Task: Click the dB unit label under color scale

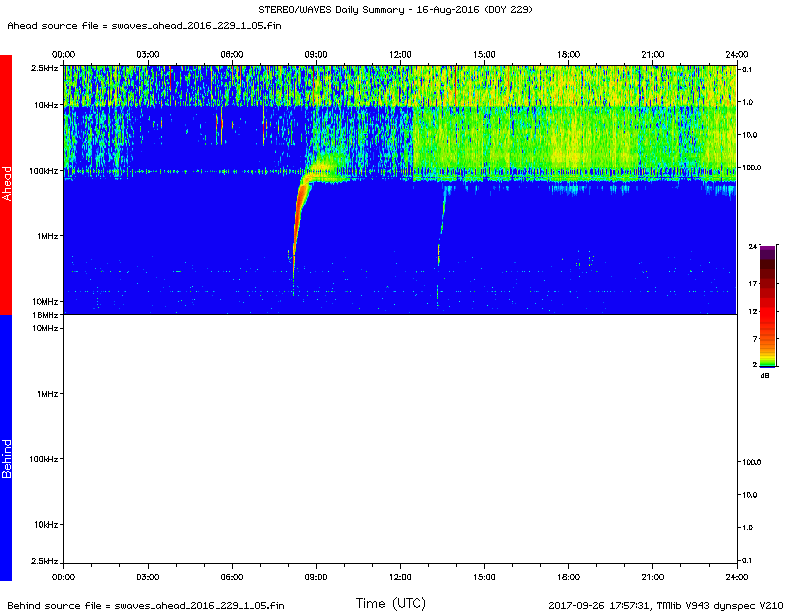Action: pos(766,375)
